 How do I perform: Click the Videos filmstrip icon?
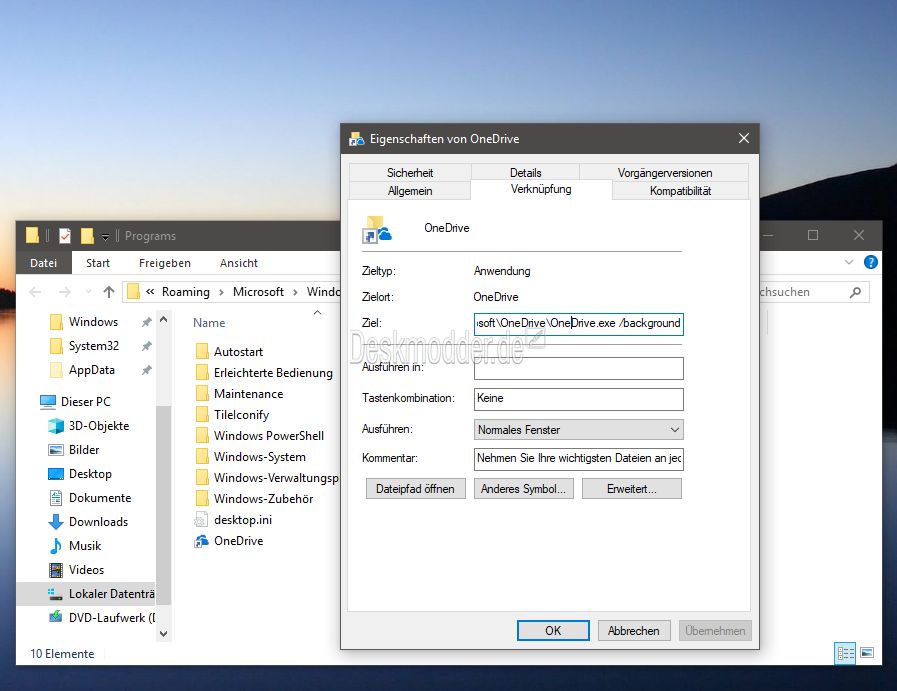pyautogui.click(x=56, y=570)
